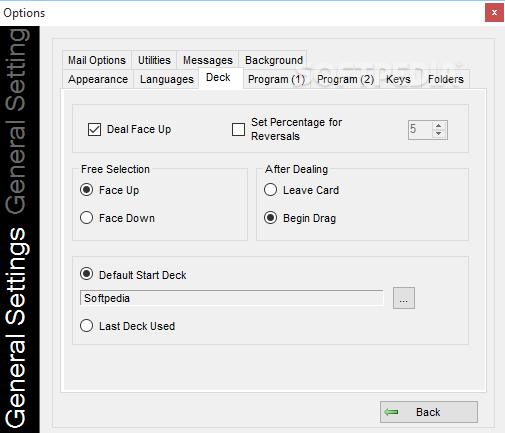The height and width of the screenshot is (433, 505).
Task: Select Last Deck Used option
Action: pos(86,326)
